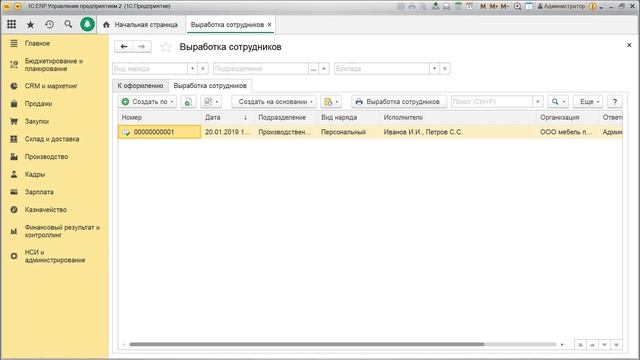Open the Создать по dropdown

[147, 102]
